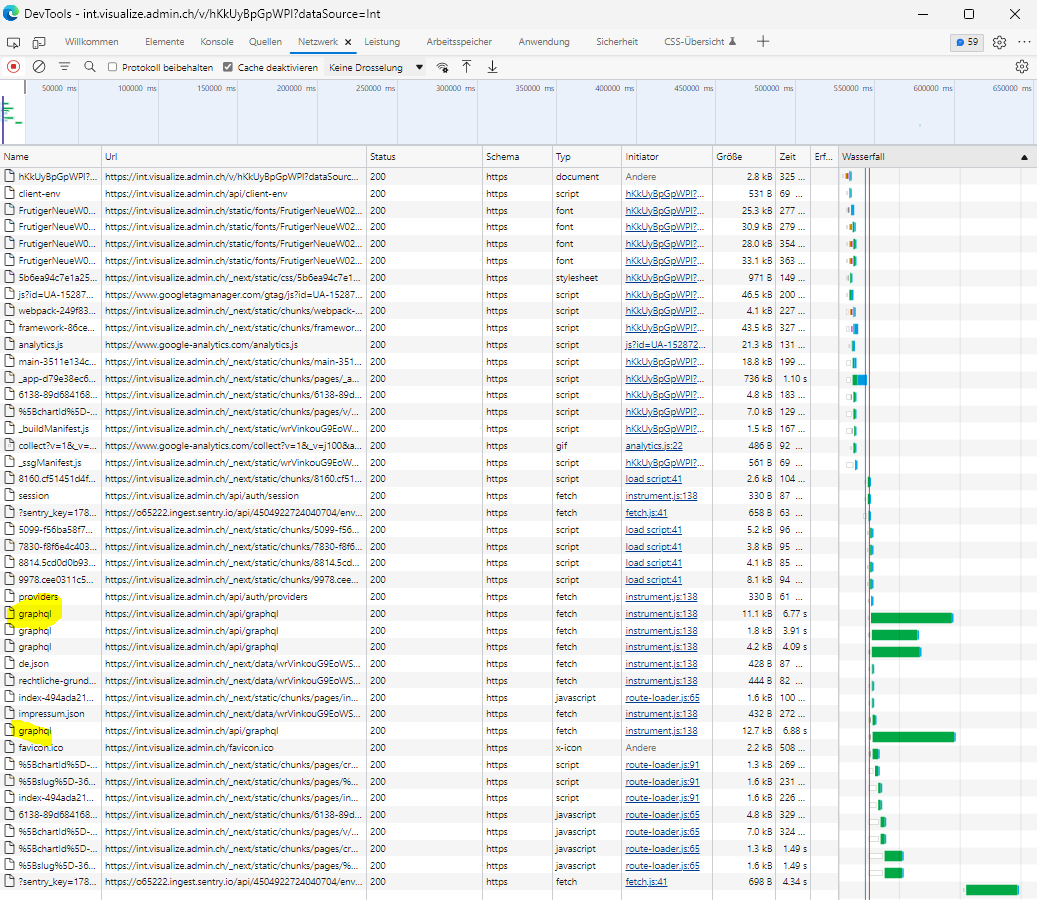Stop recording with the red record toggle

pyautogui.click(x=12, y=67)
